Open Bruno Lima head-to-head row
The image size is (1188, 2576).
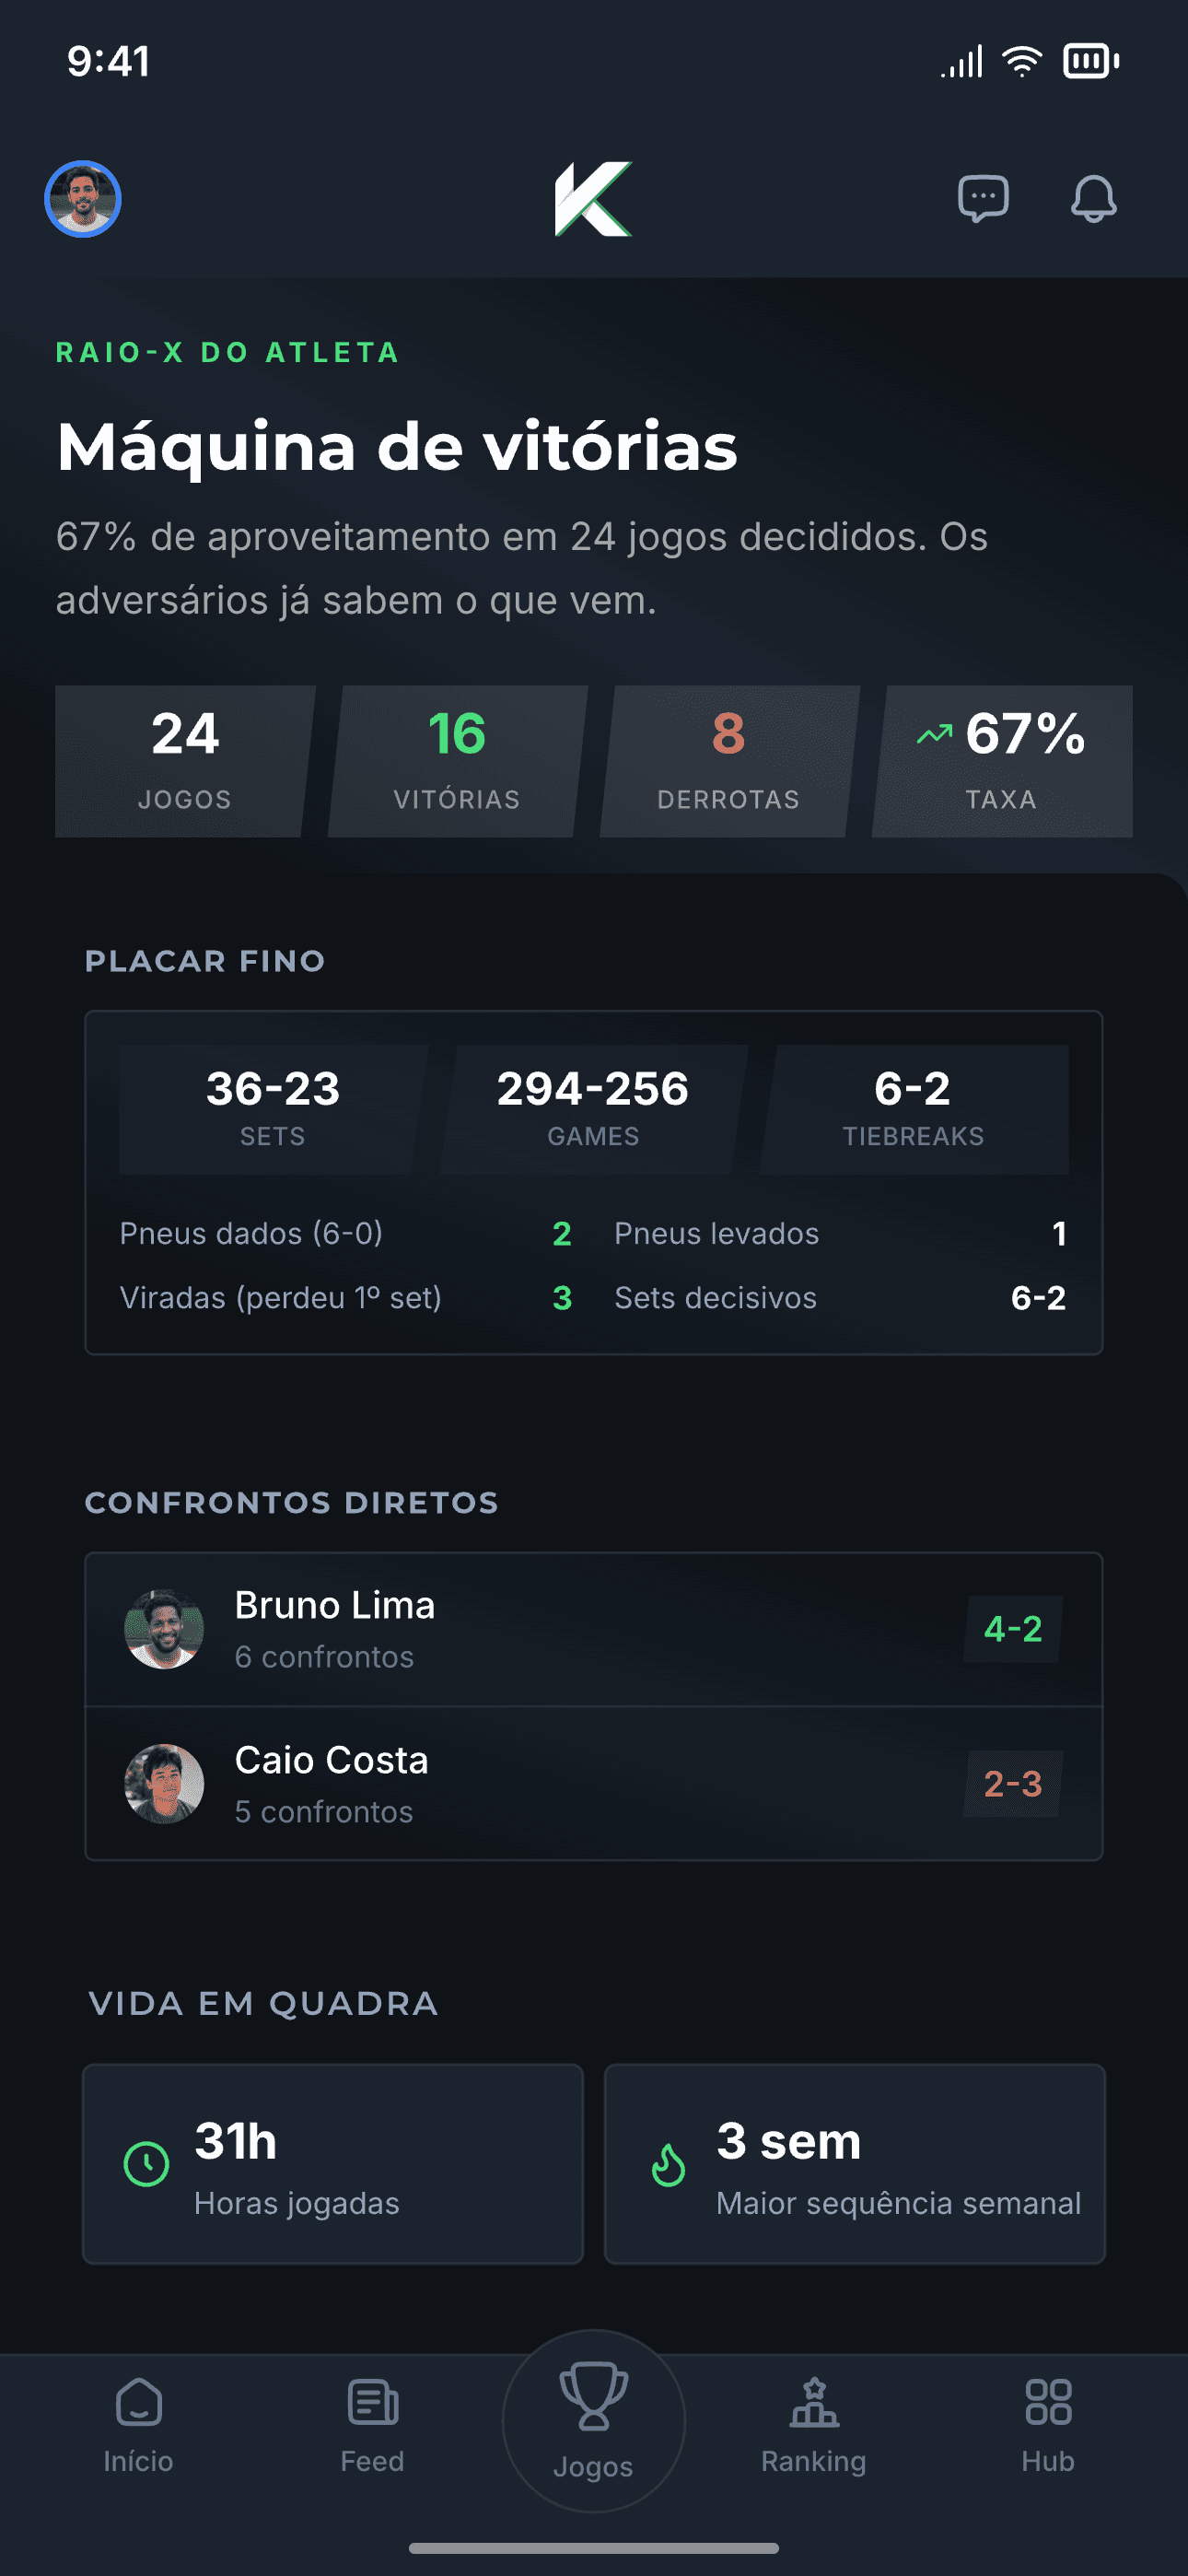594,1629
